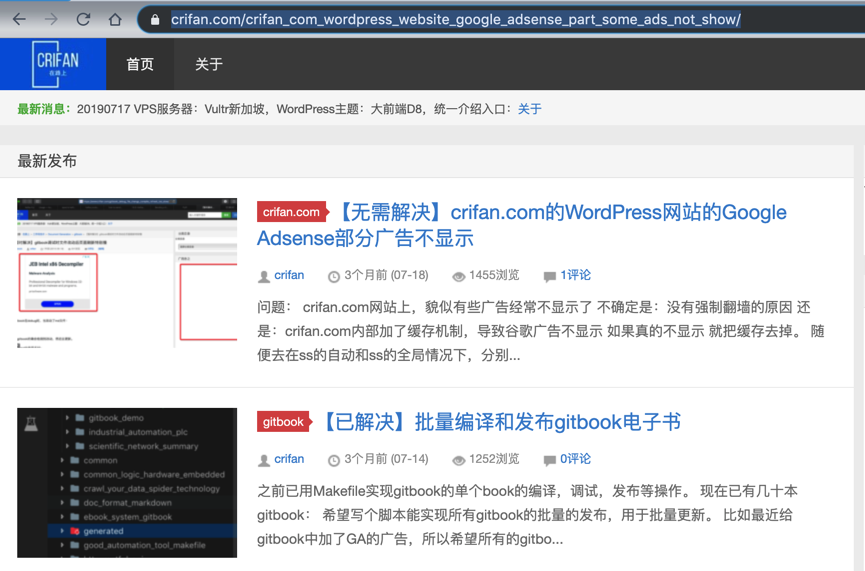Click the eye icon next to 1252浏览
865x571 pixels.
click(458, 460)
